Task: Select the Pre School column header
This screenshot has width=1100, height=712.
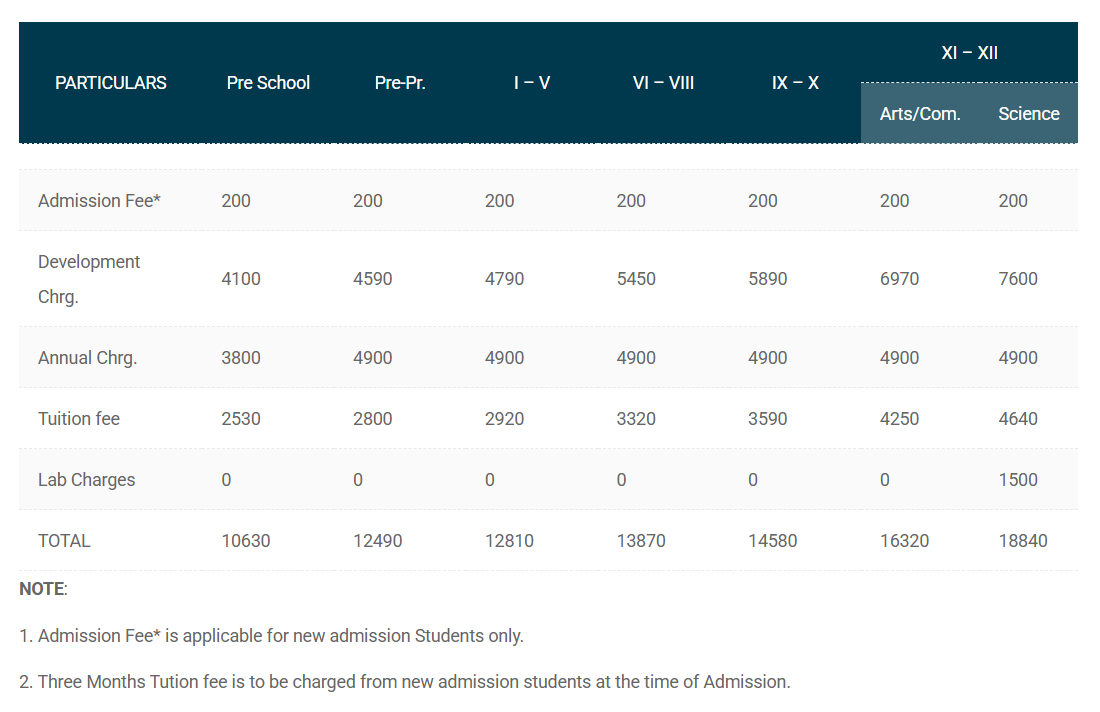Action: click(x=268, y=83)
